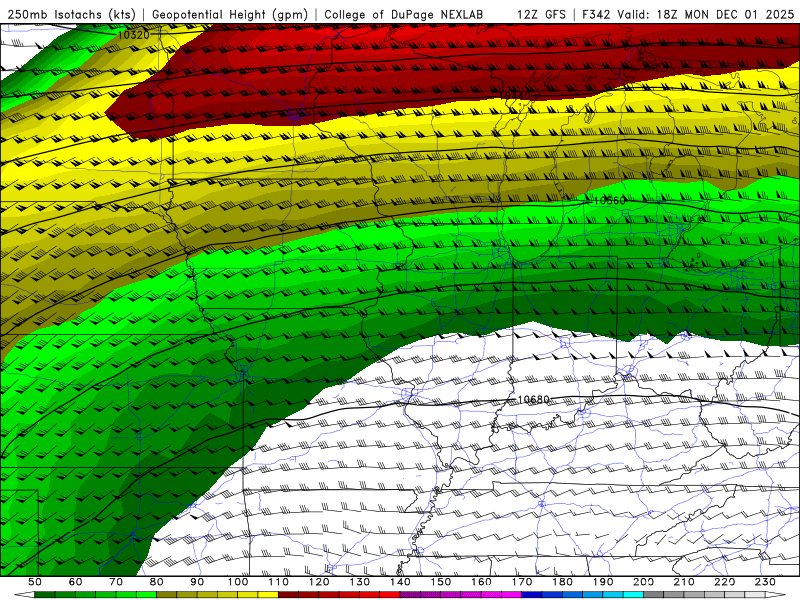This screenshot has height=600, width=800.
Task: Click the 'F342' forecast hour label
Action: click(596, 14)
